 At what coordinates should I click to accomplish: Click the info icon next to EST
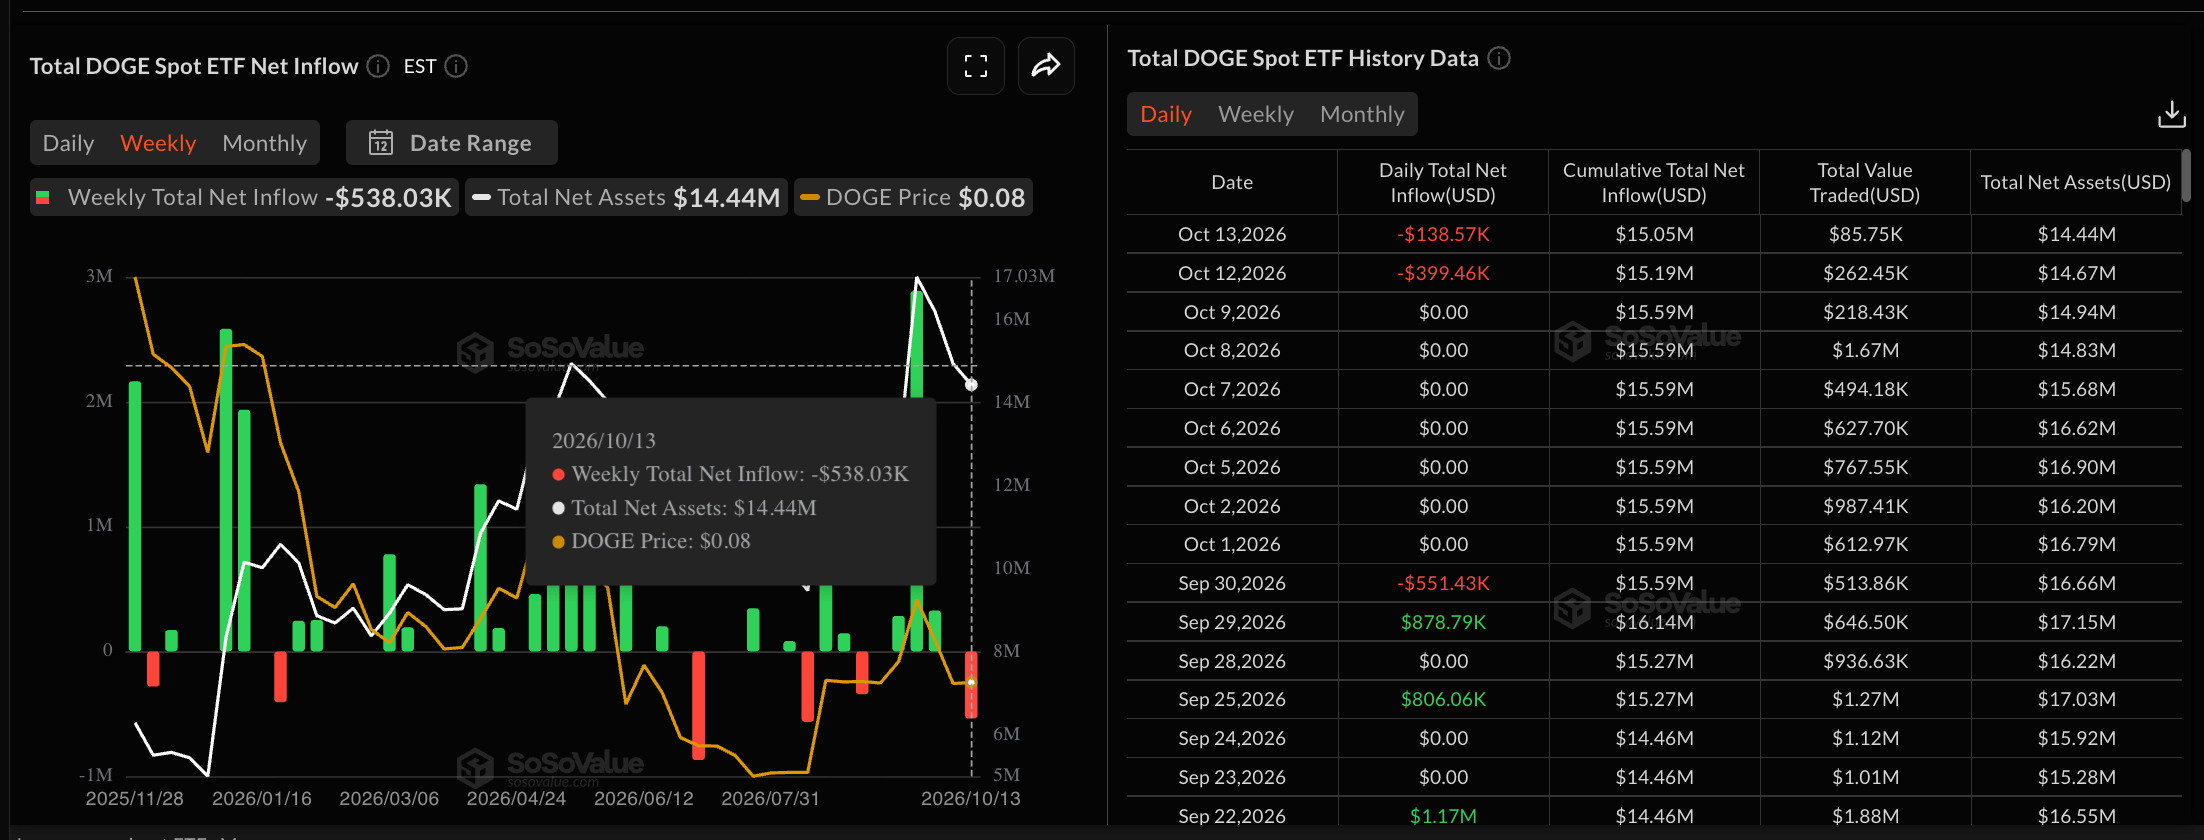(x=456, y=66)
